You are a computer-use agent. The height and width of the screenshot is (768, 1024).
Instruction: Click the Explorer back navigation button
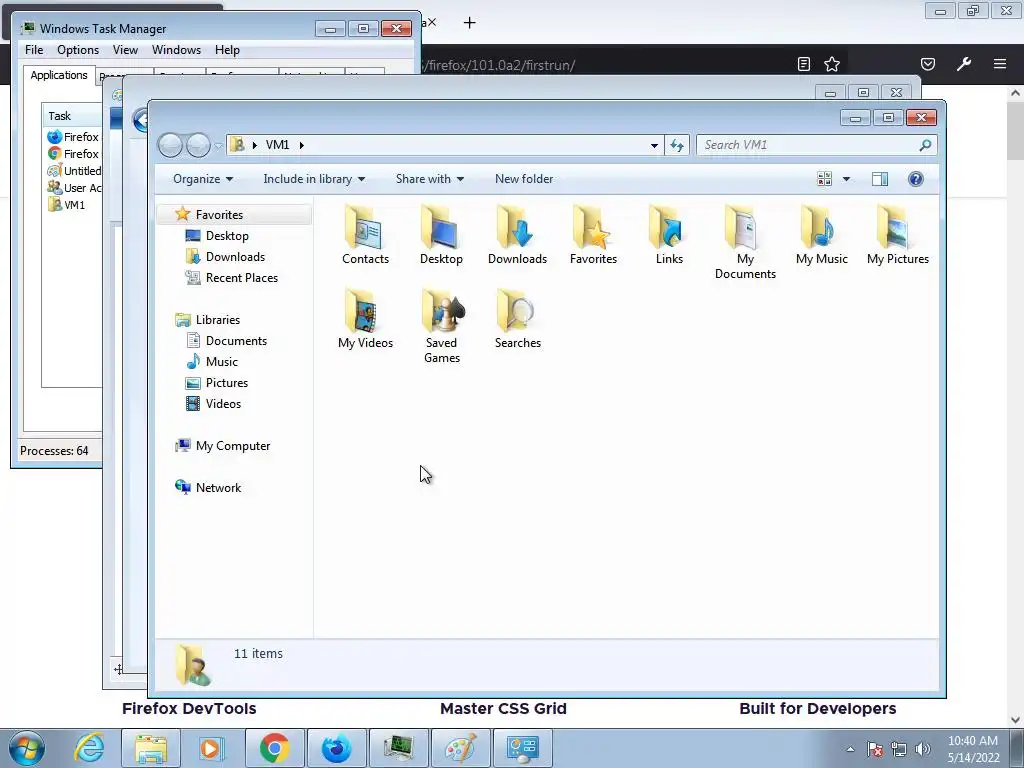point(170,145)
